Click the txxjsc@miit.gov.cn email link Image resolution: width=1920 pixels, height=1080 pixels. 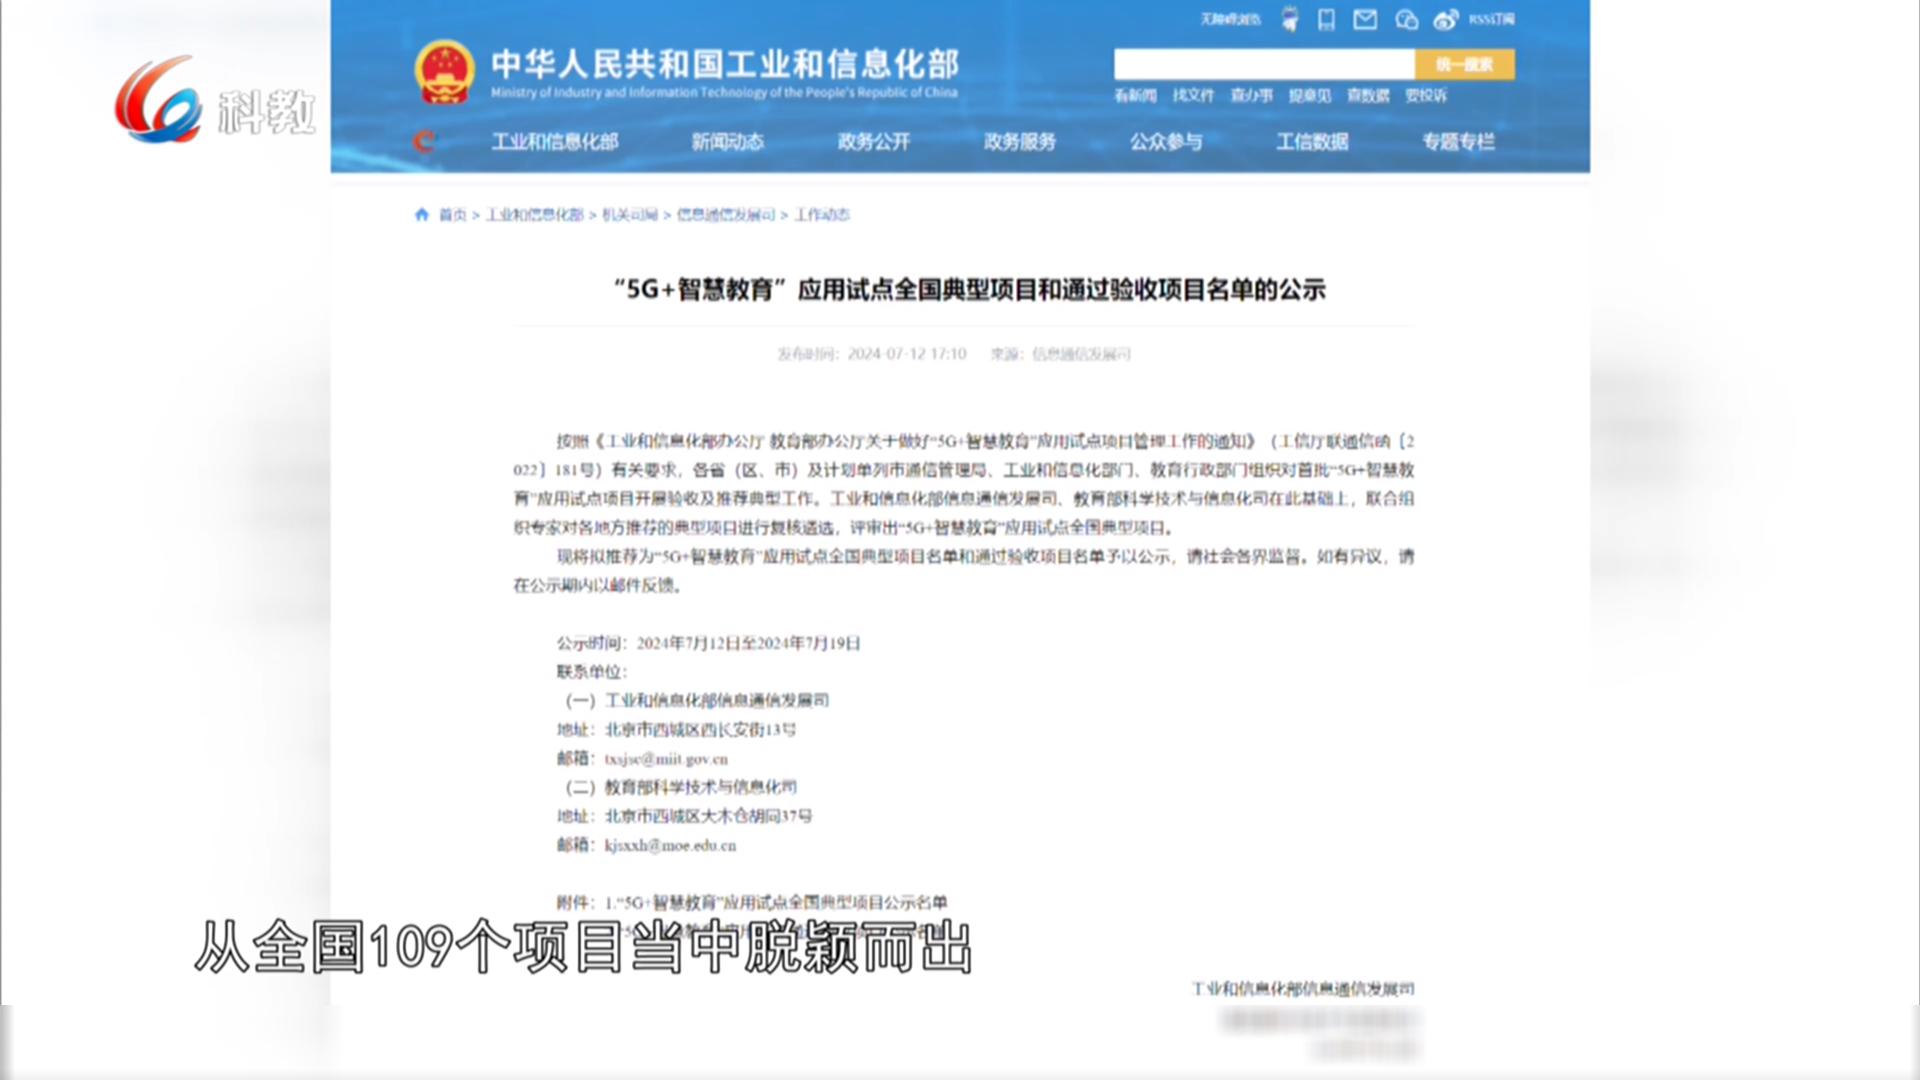click(x=666, y=759)
